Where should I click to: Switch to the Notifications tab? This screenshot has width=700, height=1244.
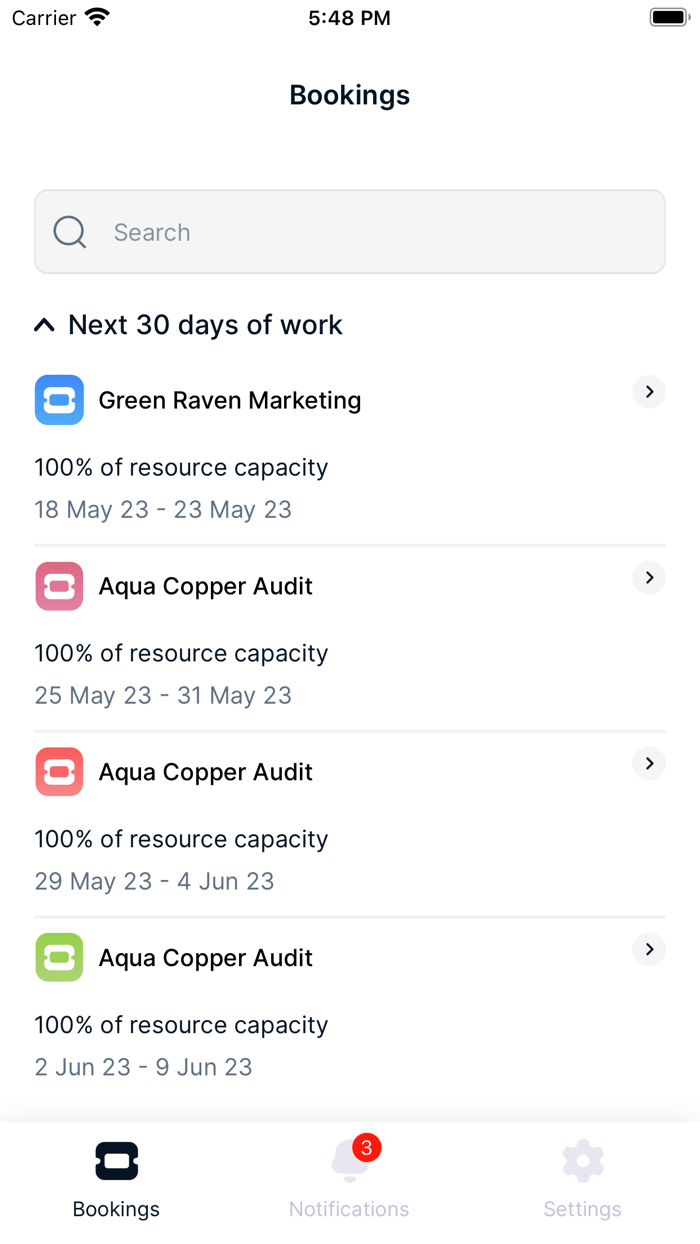(348, 1180)
